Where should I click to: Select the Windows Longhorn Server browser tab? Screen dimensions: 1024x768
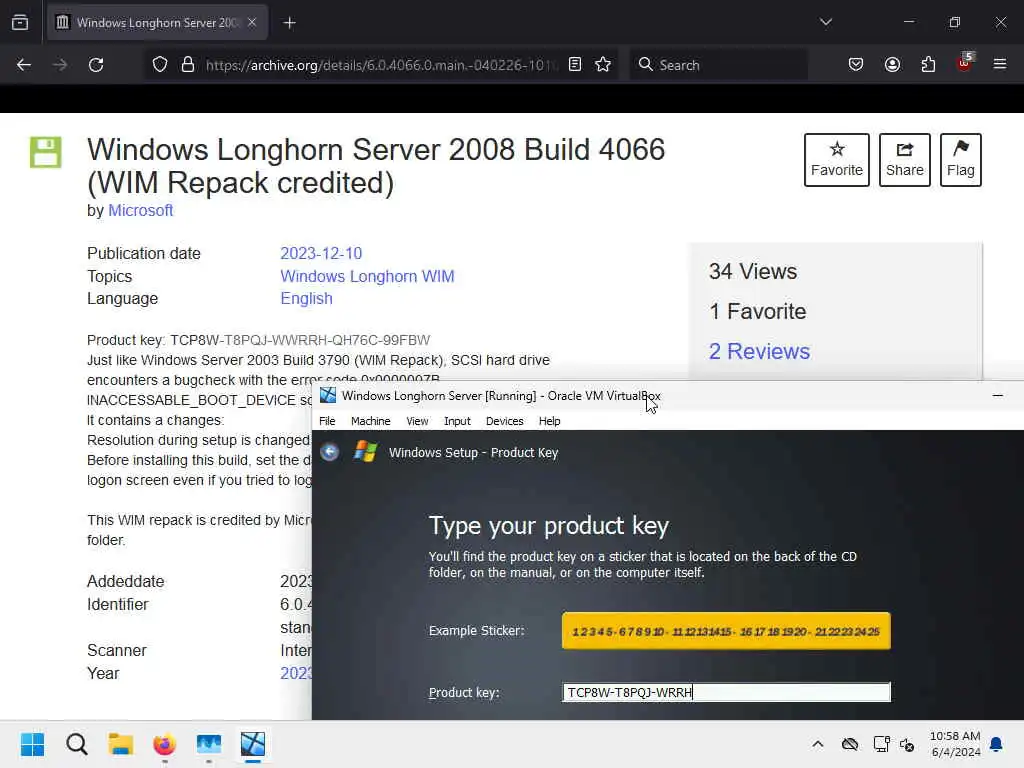coord(157,22)
